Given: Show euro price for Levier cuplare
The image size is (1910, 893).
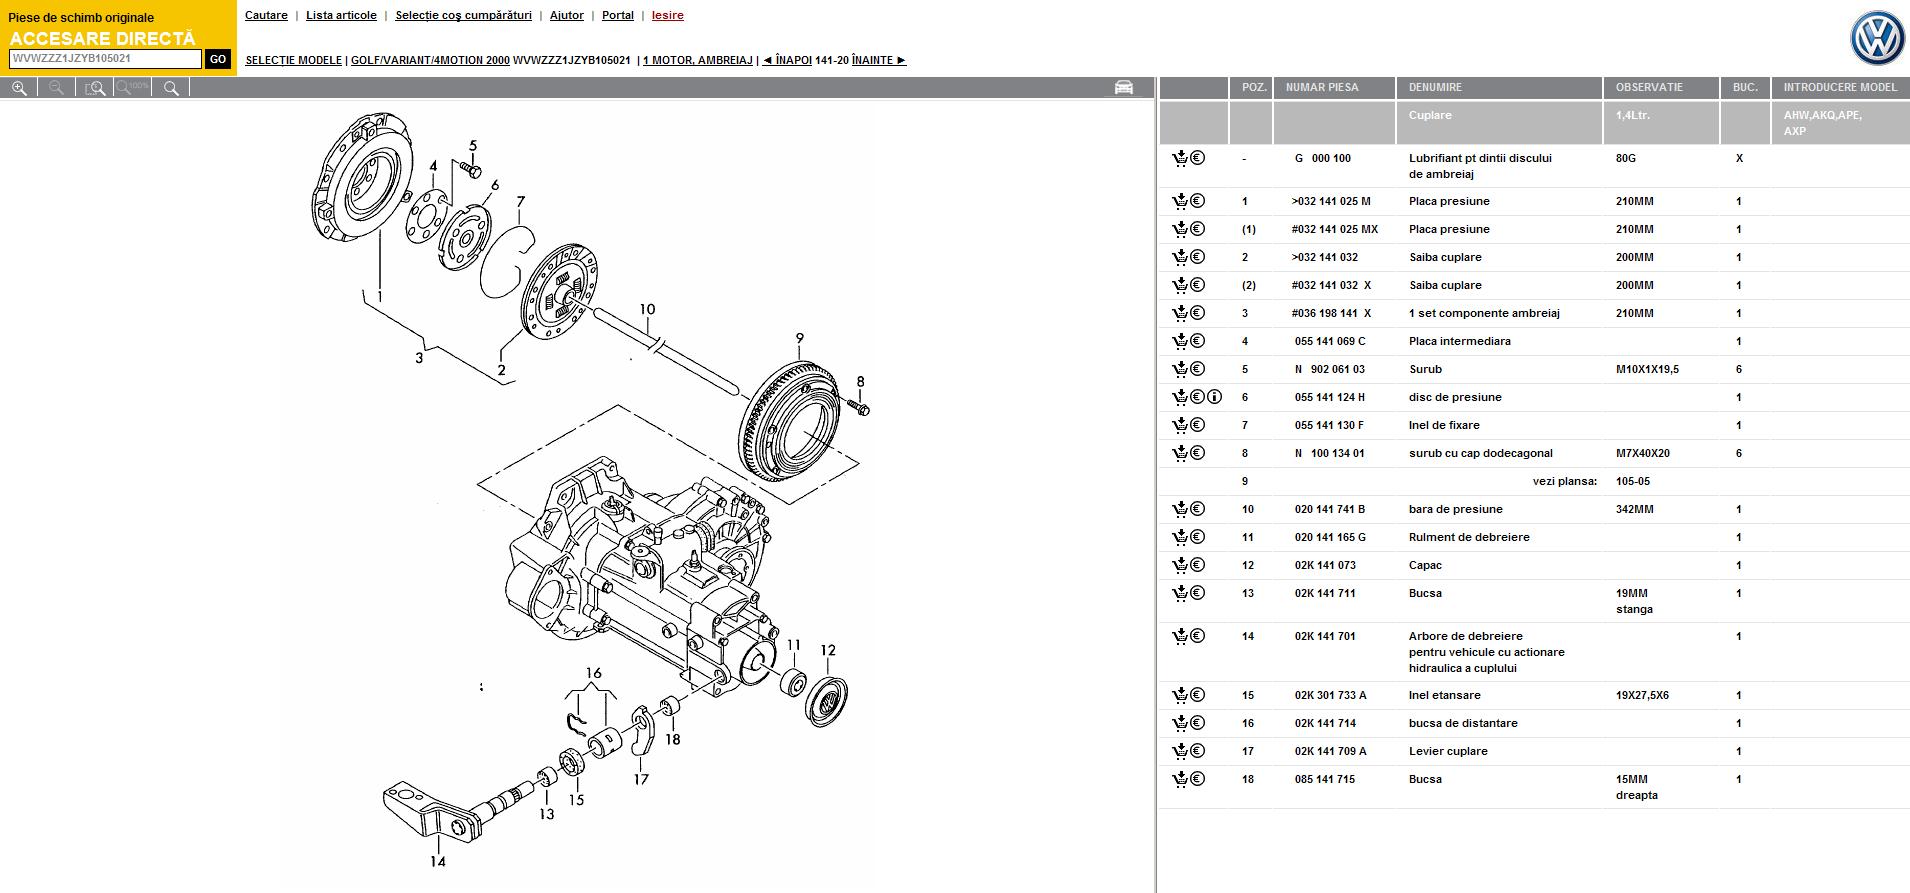Looking at the screenshot, I should coord(1197,751).
